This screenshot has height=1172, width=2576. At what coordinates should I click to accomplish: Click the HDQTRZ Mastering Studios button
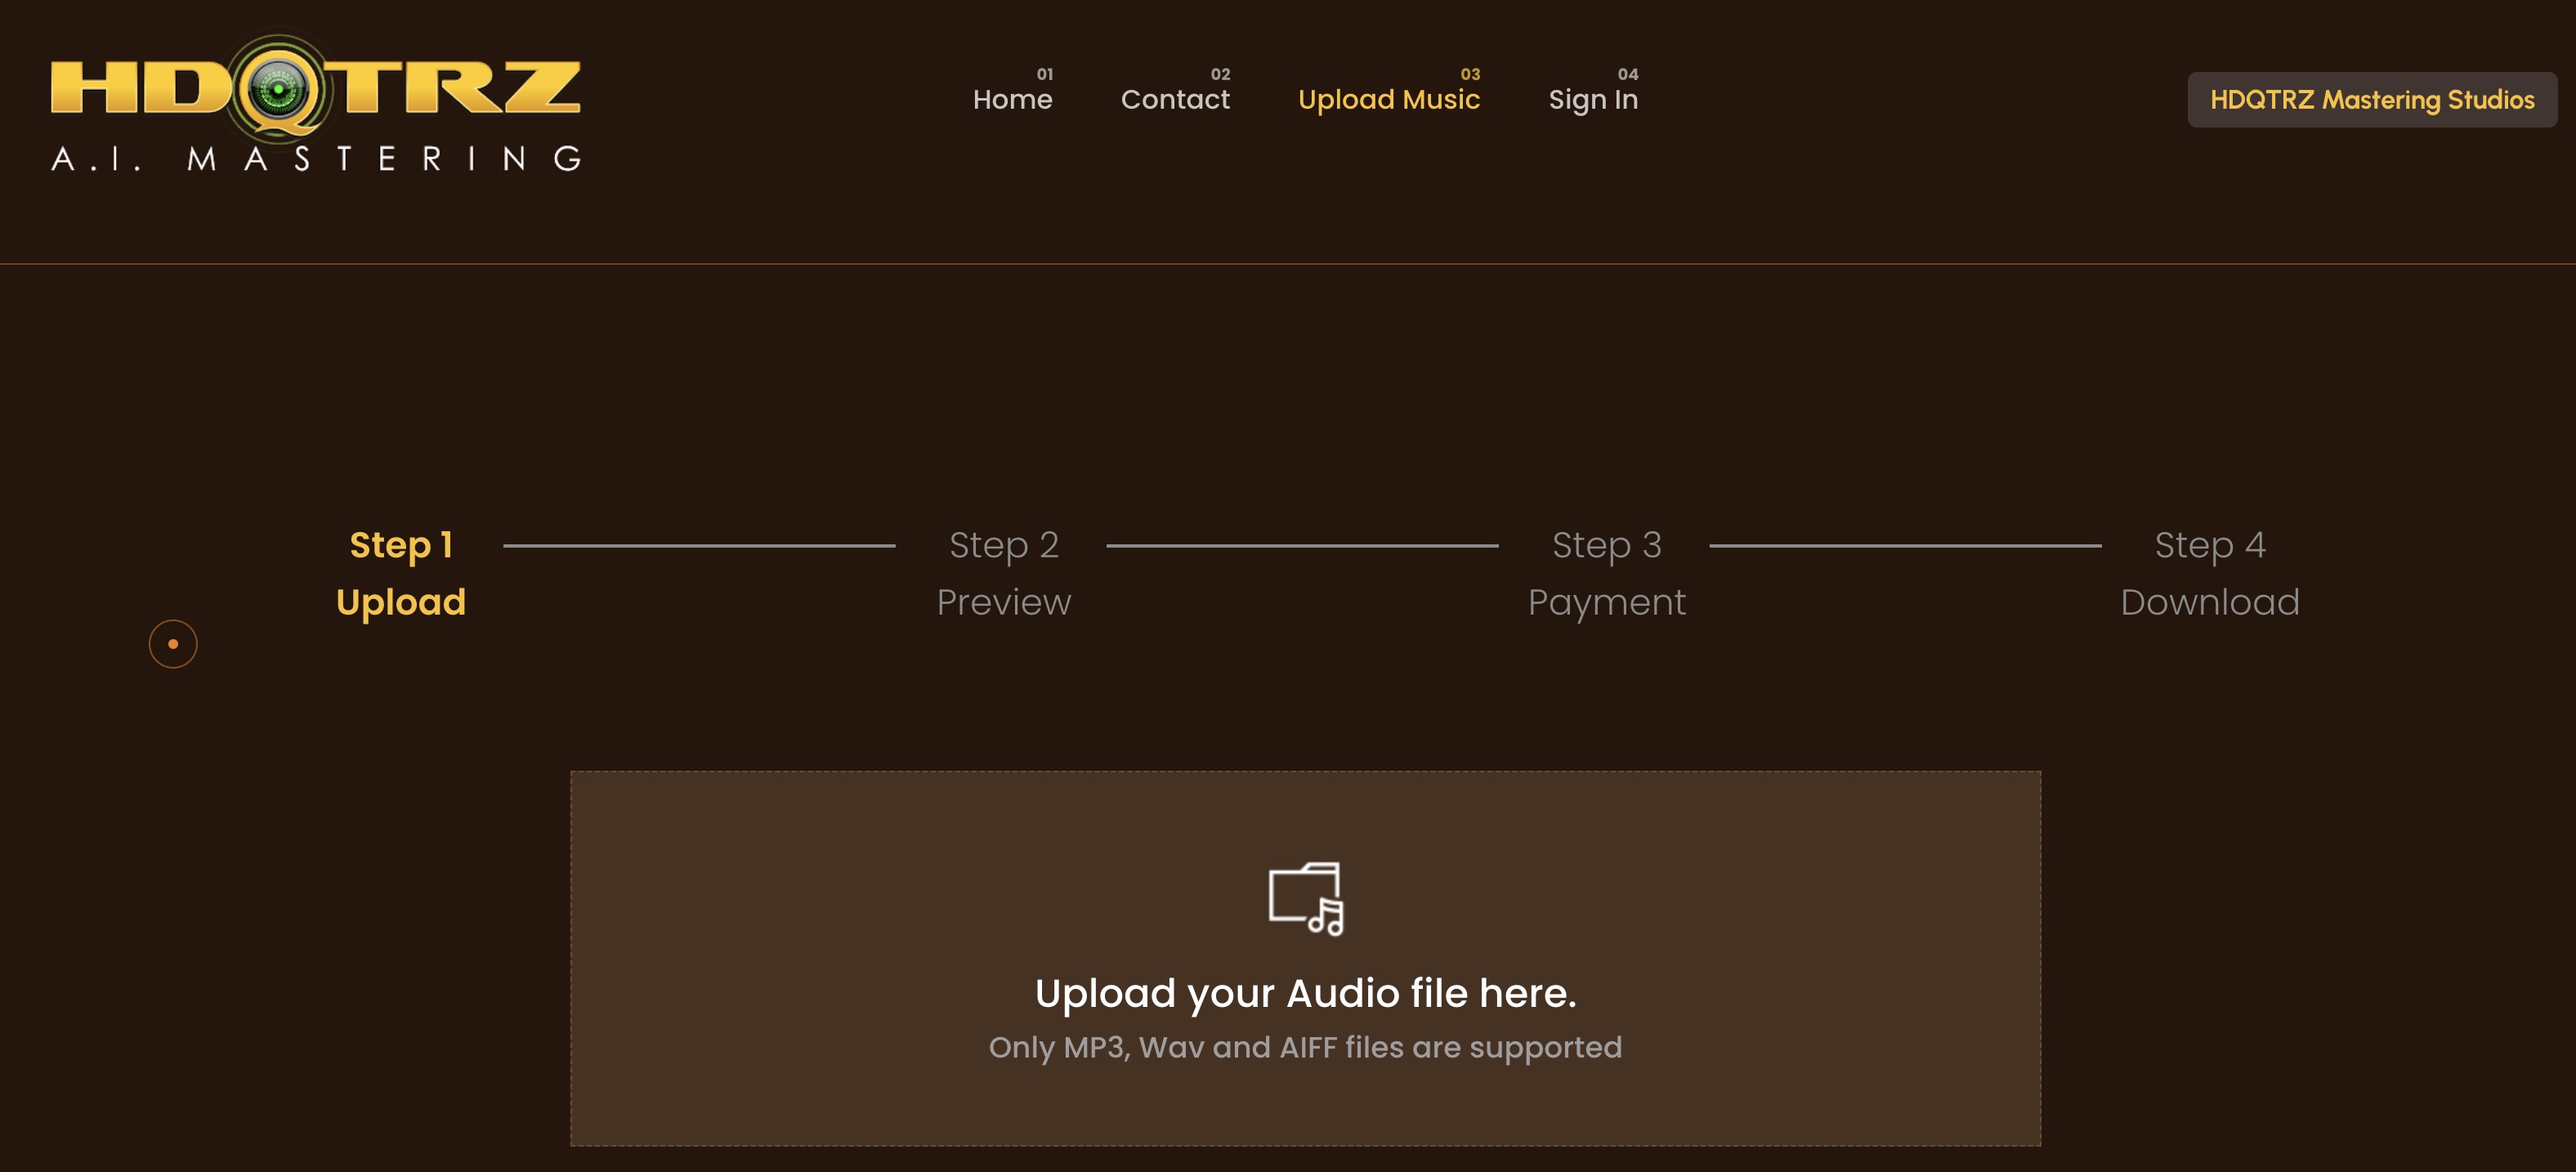pos(2371,99)
